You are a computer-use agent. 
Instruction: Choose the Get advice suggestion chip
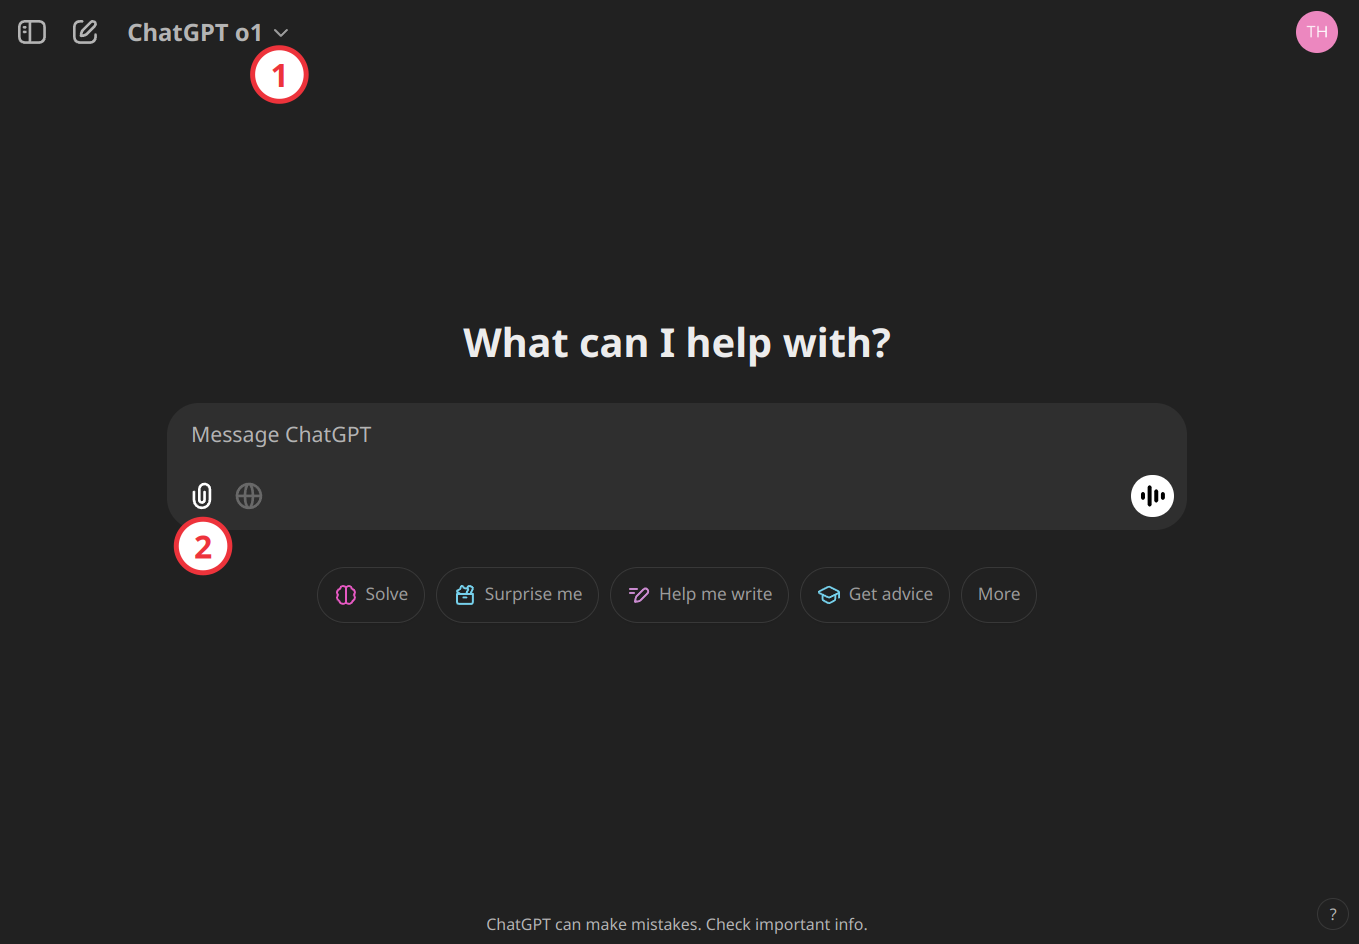pyautogui.click(x=875, y=595)
